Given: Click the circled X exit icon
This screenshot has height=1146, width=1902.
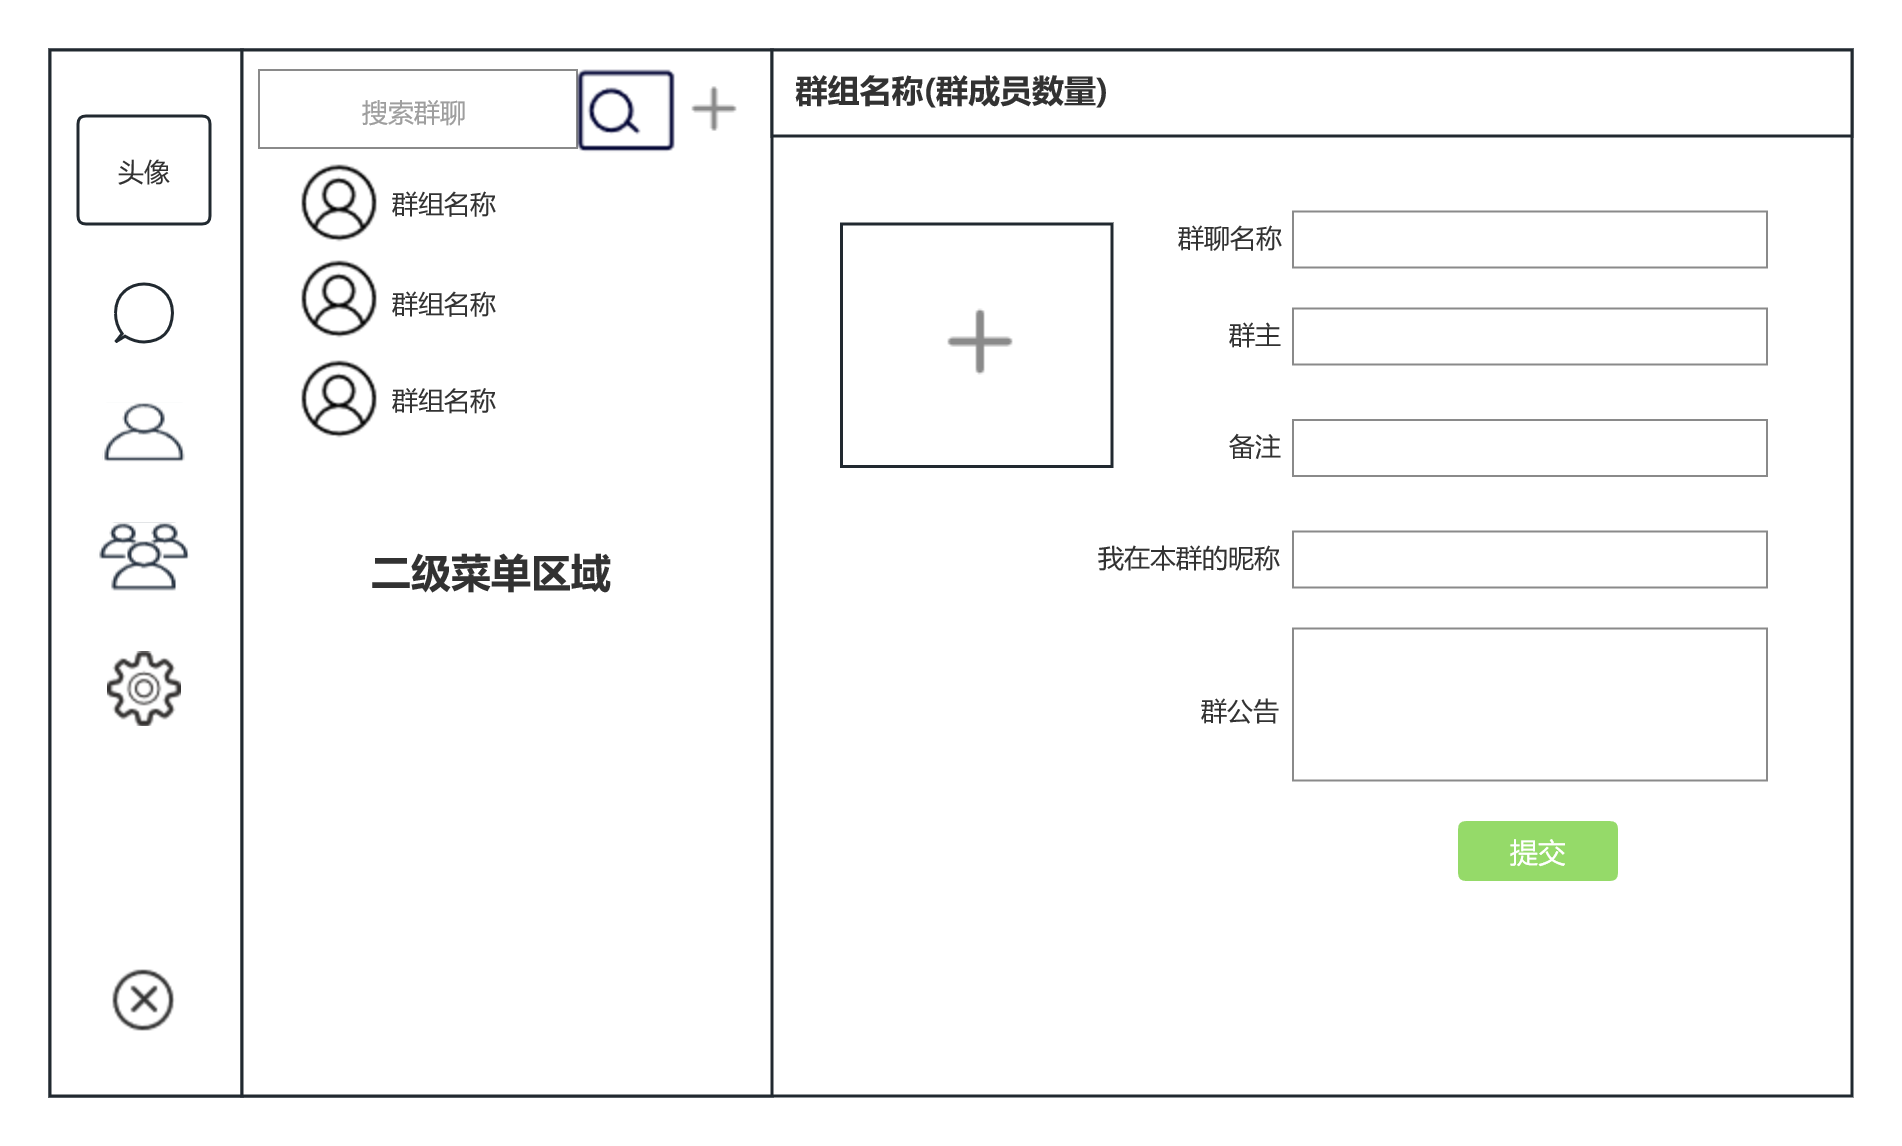Looking at the screenshot, I should tap(143, 999).
